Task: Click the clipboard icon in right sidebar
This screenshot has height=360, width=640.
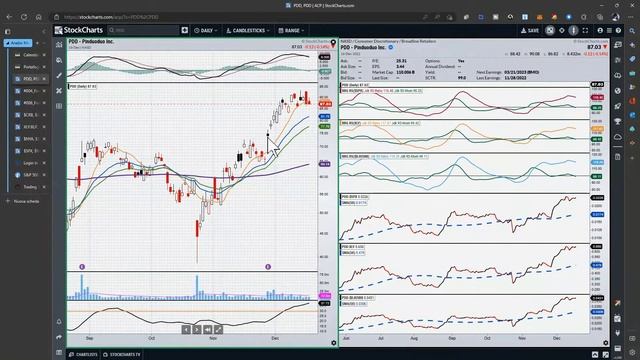Action: [x=618, y=157]
